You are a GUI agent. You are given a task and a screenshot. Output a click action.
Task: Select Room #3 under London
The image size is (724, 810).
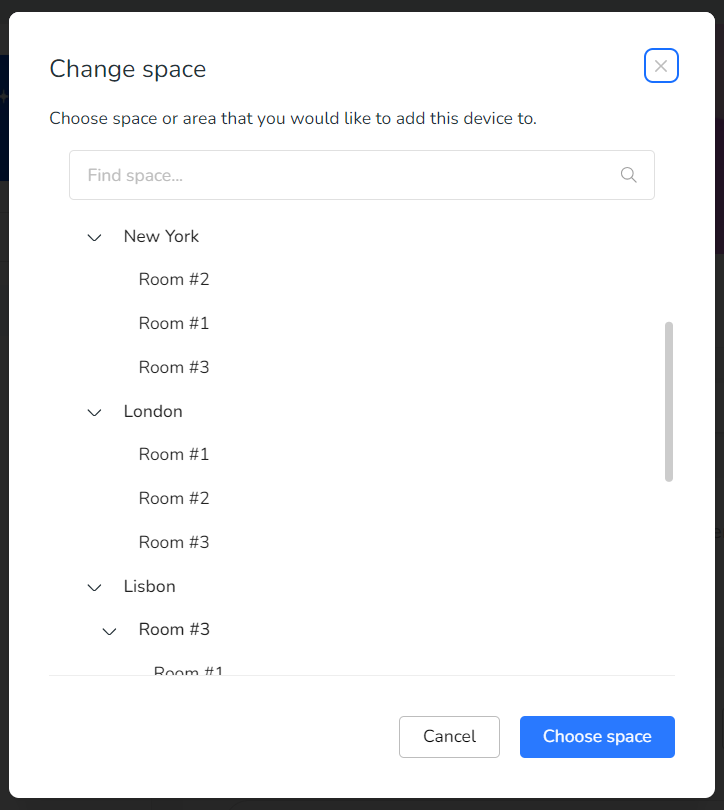(x=174, y=542)
